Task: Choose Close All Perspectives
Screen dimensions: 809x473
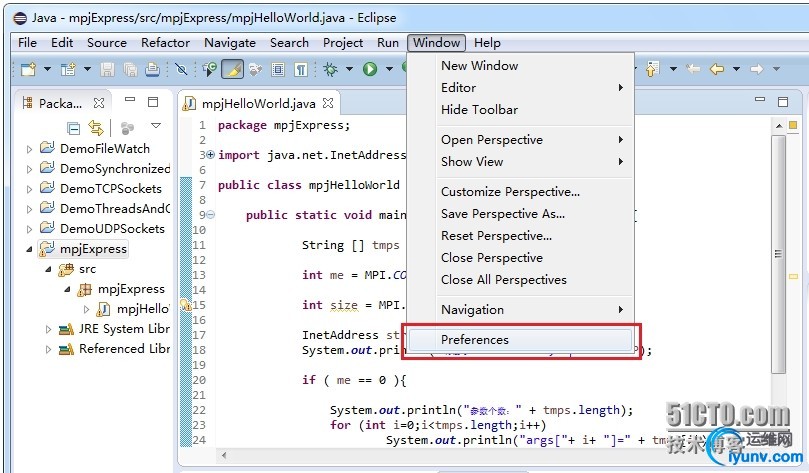Action: [x=520, y=280]
